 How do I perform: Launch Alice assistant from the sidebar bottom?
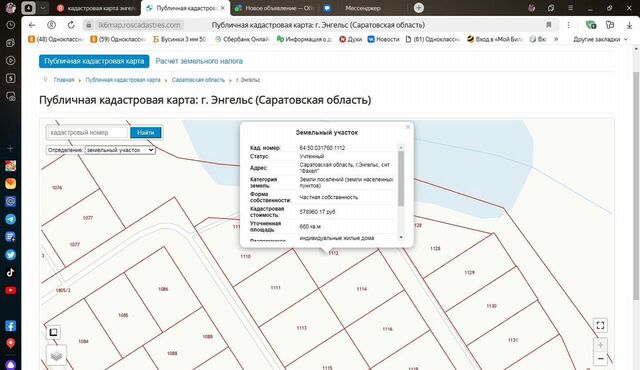tap(11, 364)
